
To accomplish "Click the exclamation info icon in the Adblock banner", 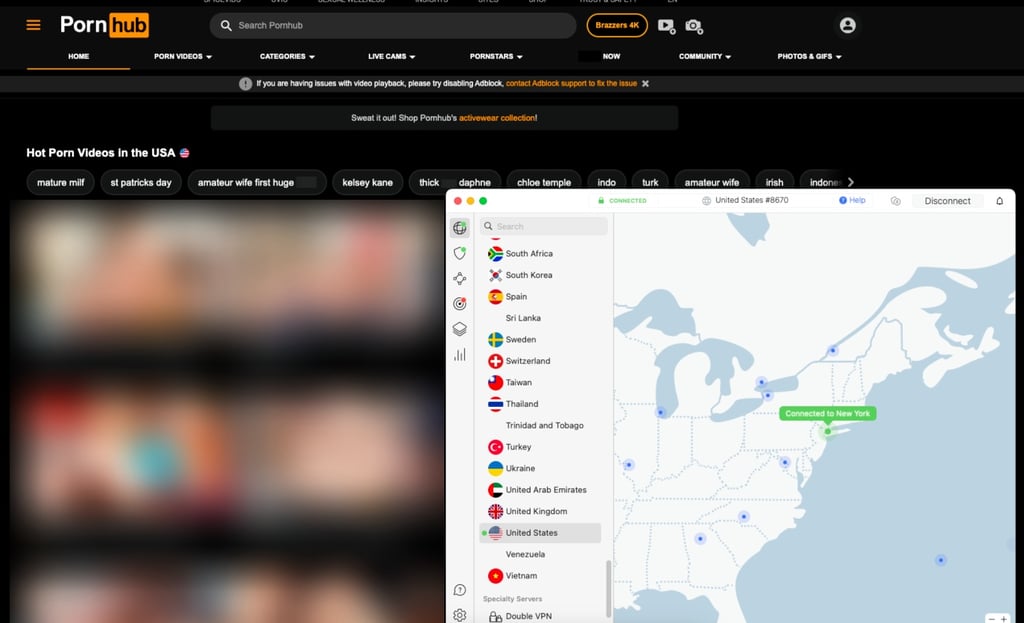I will [245, 84].
